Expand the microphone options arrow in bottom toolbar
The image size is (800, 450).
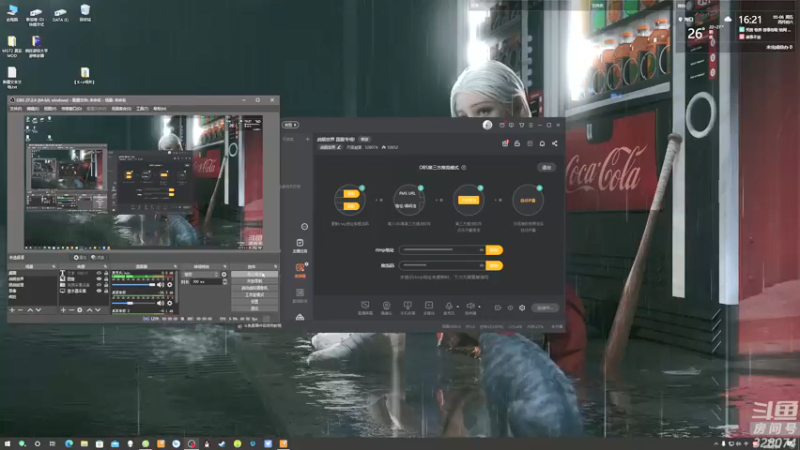coord(456,307)
